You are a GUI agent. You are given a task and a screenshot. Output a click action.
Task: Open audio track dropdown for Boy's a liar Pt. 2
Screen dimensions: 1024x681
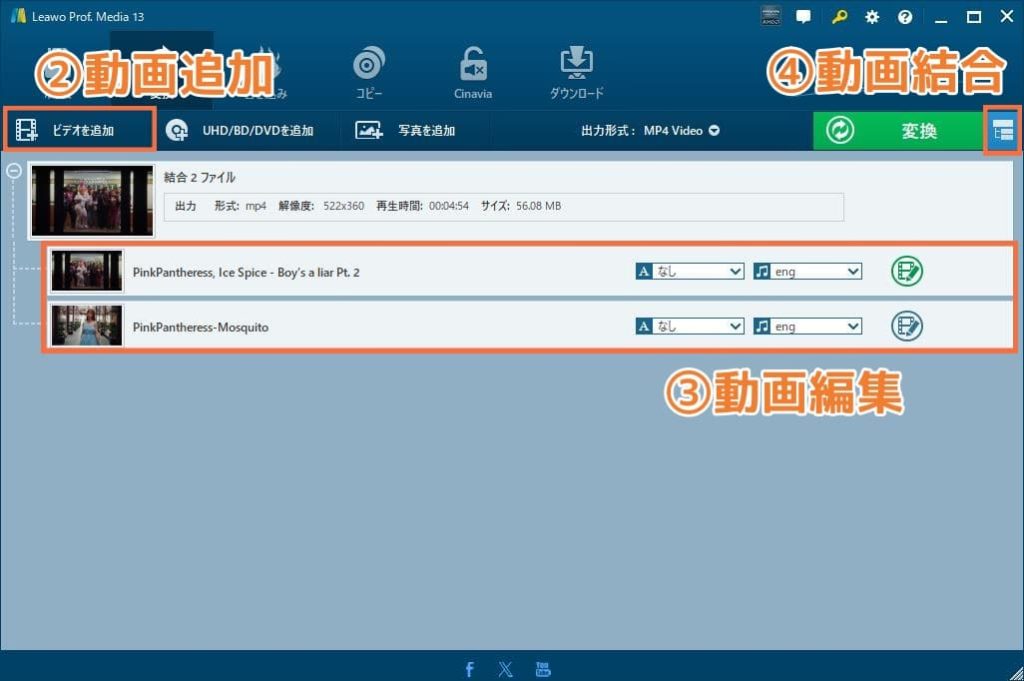[808, 271]
